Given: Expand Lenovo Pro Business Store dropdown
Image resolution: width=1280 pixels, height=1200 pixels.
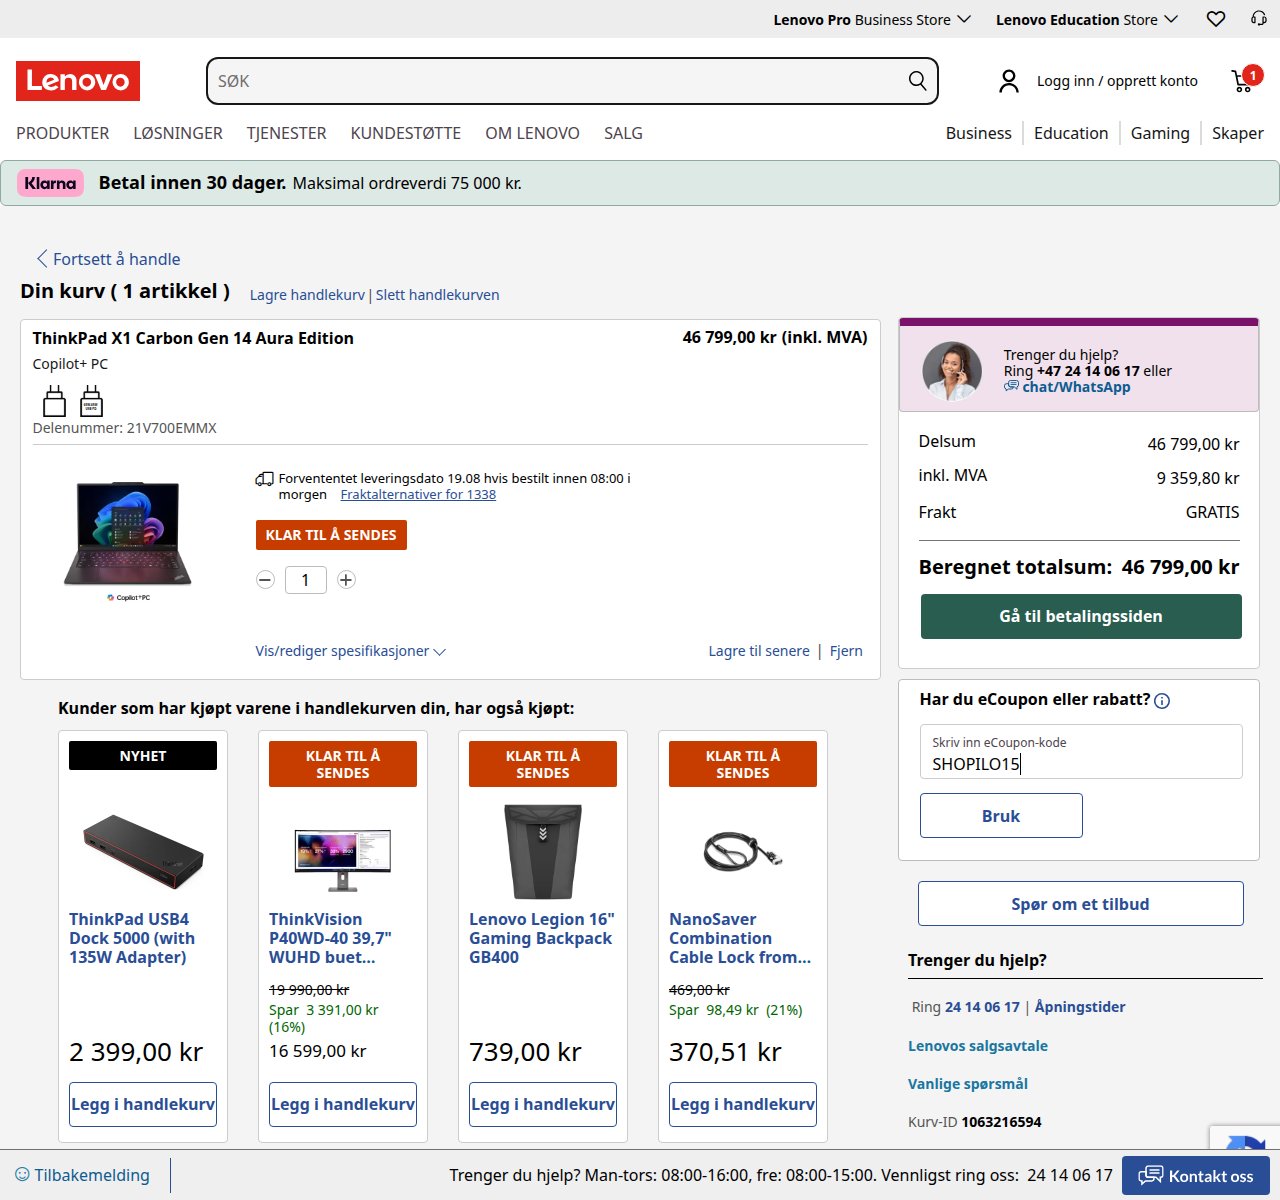Looking at the screenshot, I should 872,19.
